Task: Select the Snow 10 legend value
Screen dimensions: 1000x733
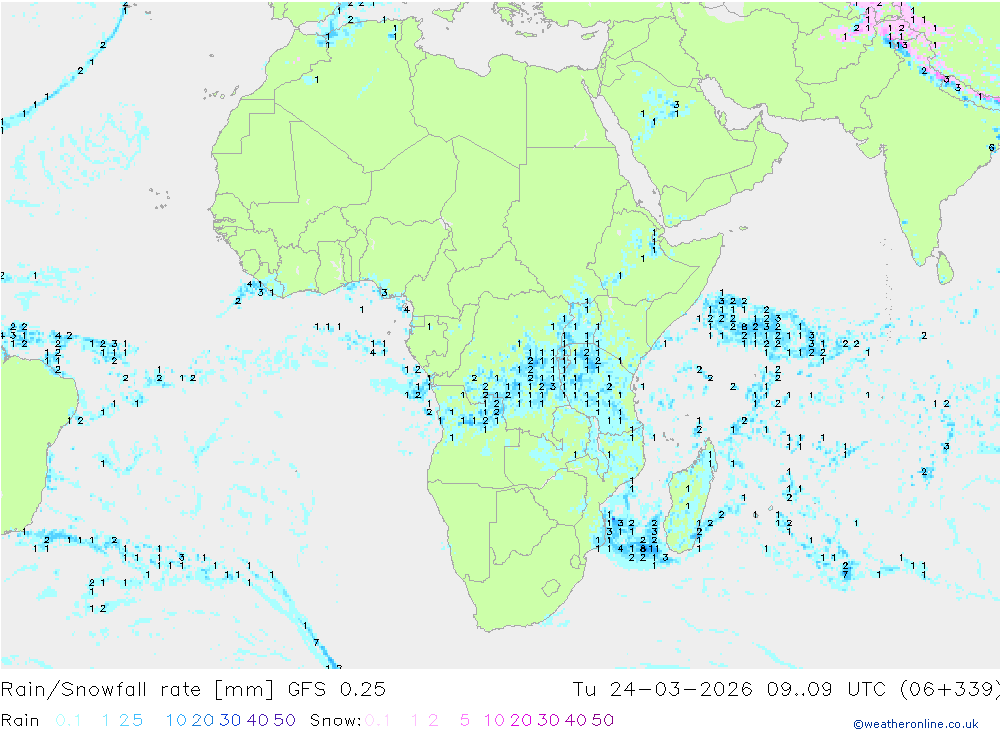Action: [x=494, y=720]
